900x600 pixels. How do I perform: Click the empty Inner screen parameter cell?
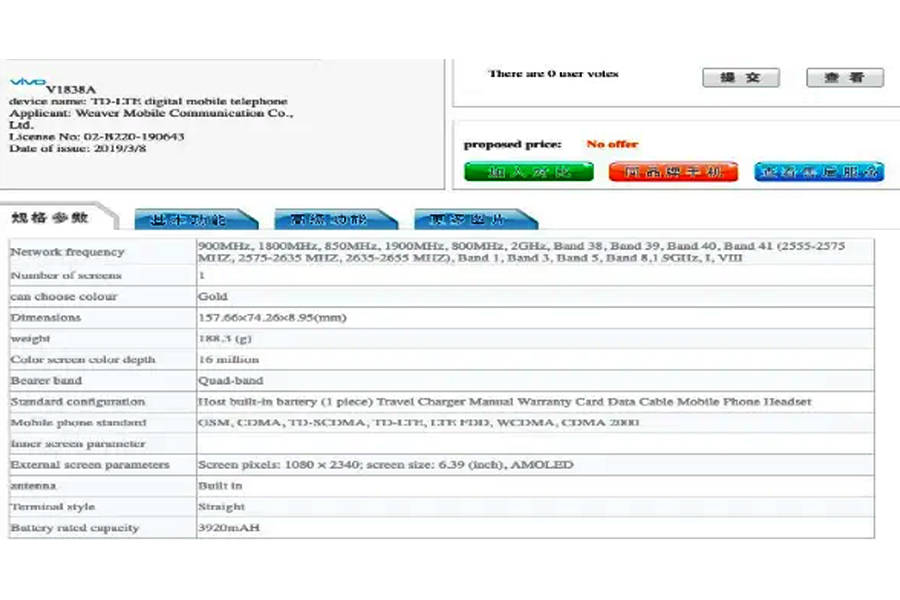pyautogui.click(x=535, y=443)
